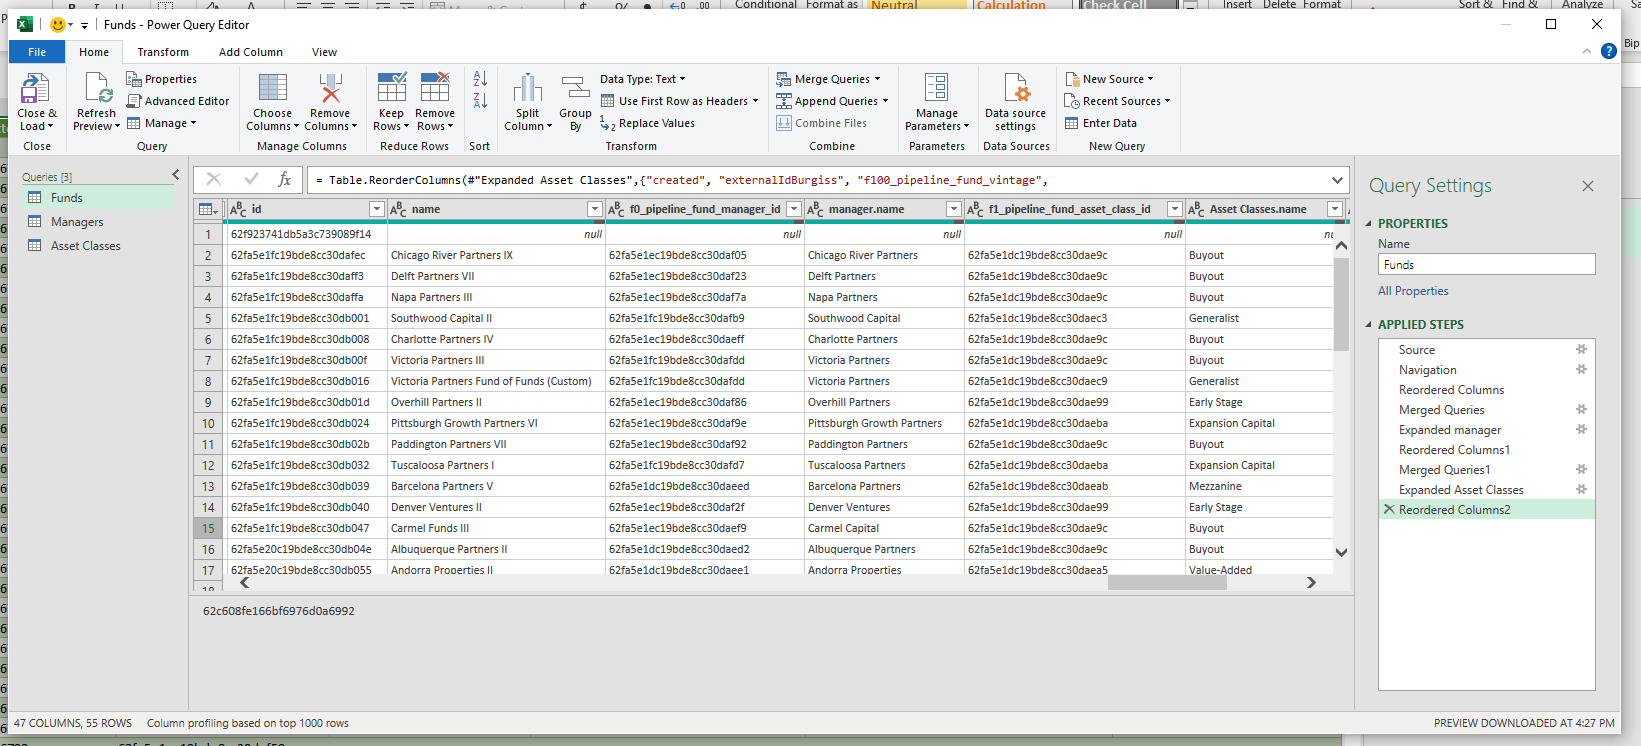Select the Managers query
Viewport: 1641px width, 746px height.
click(x=77, y=222)
